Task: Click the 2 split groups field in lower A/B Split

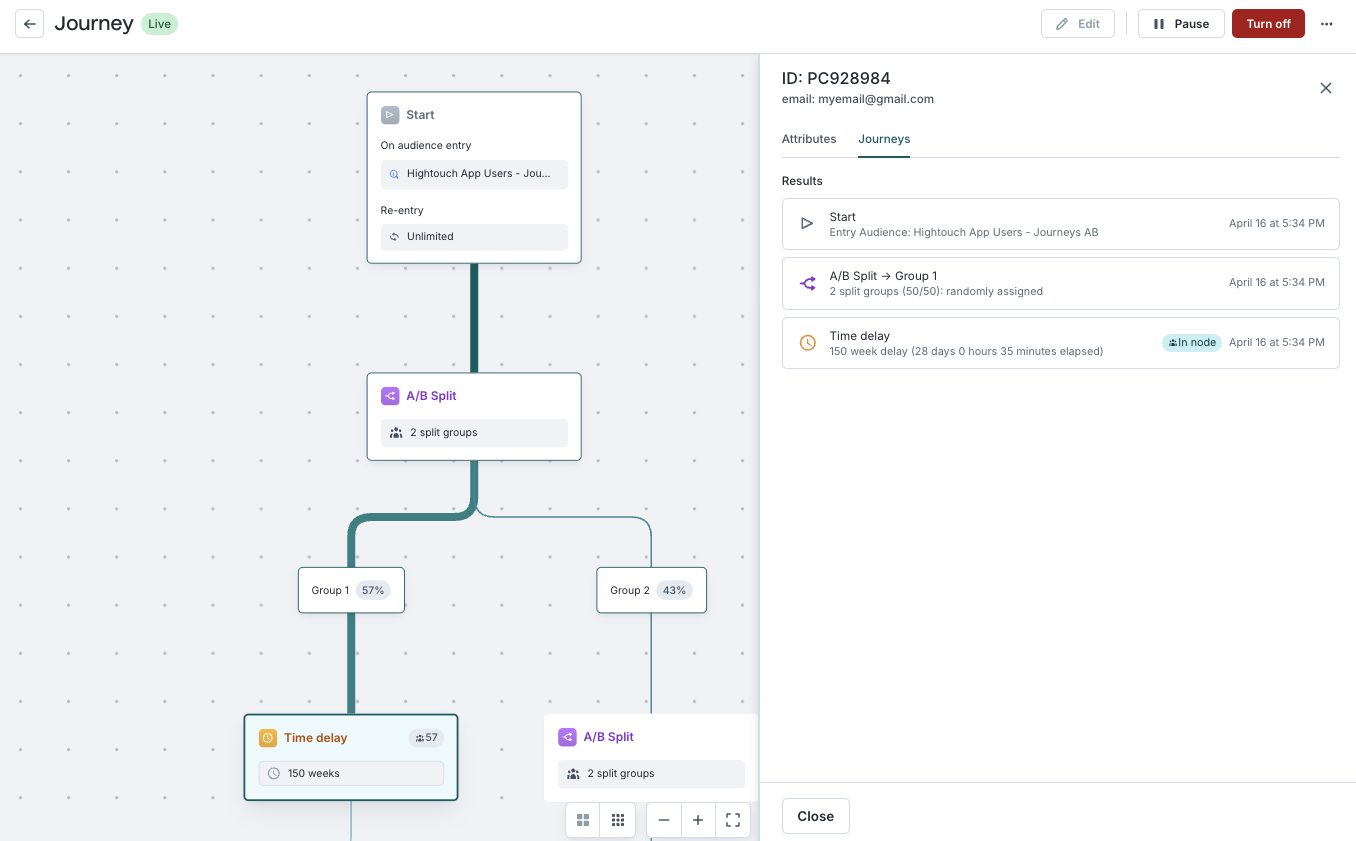Action: point(651,774)
